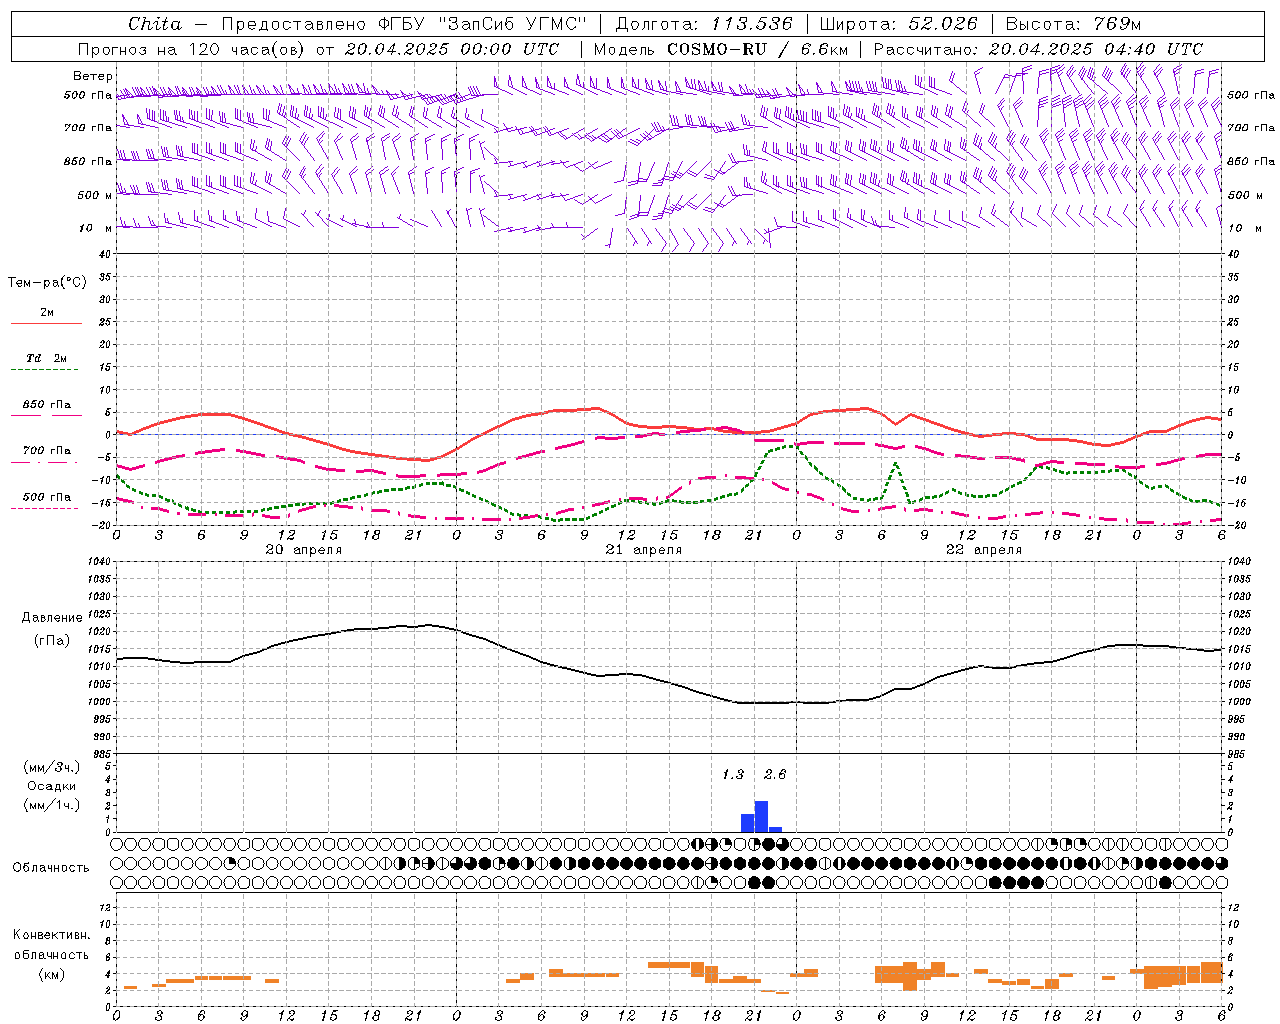Click left wind level label "10 м"

point(94,228)
